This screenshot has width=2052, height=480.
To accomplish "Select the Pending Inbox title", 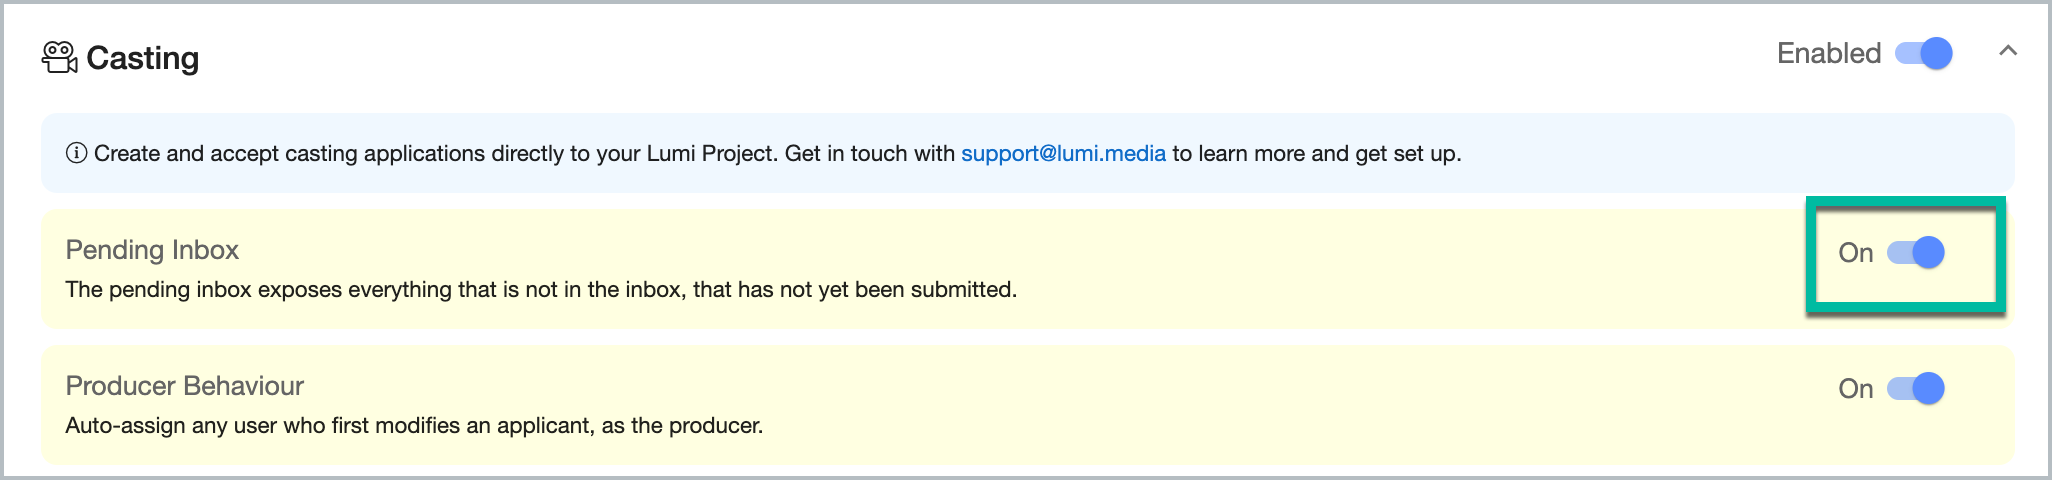I will pyautogui.click(x=152, y=250).
